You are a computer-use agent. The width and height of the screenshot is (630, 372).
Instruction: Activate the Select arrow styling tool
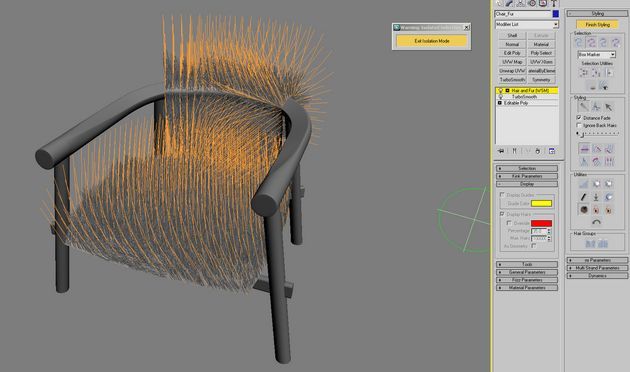coord(609,106)
